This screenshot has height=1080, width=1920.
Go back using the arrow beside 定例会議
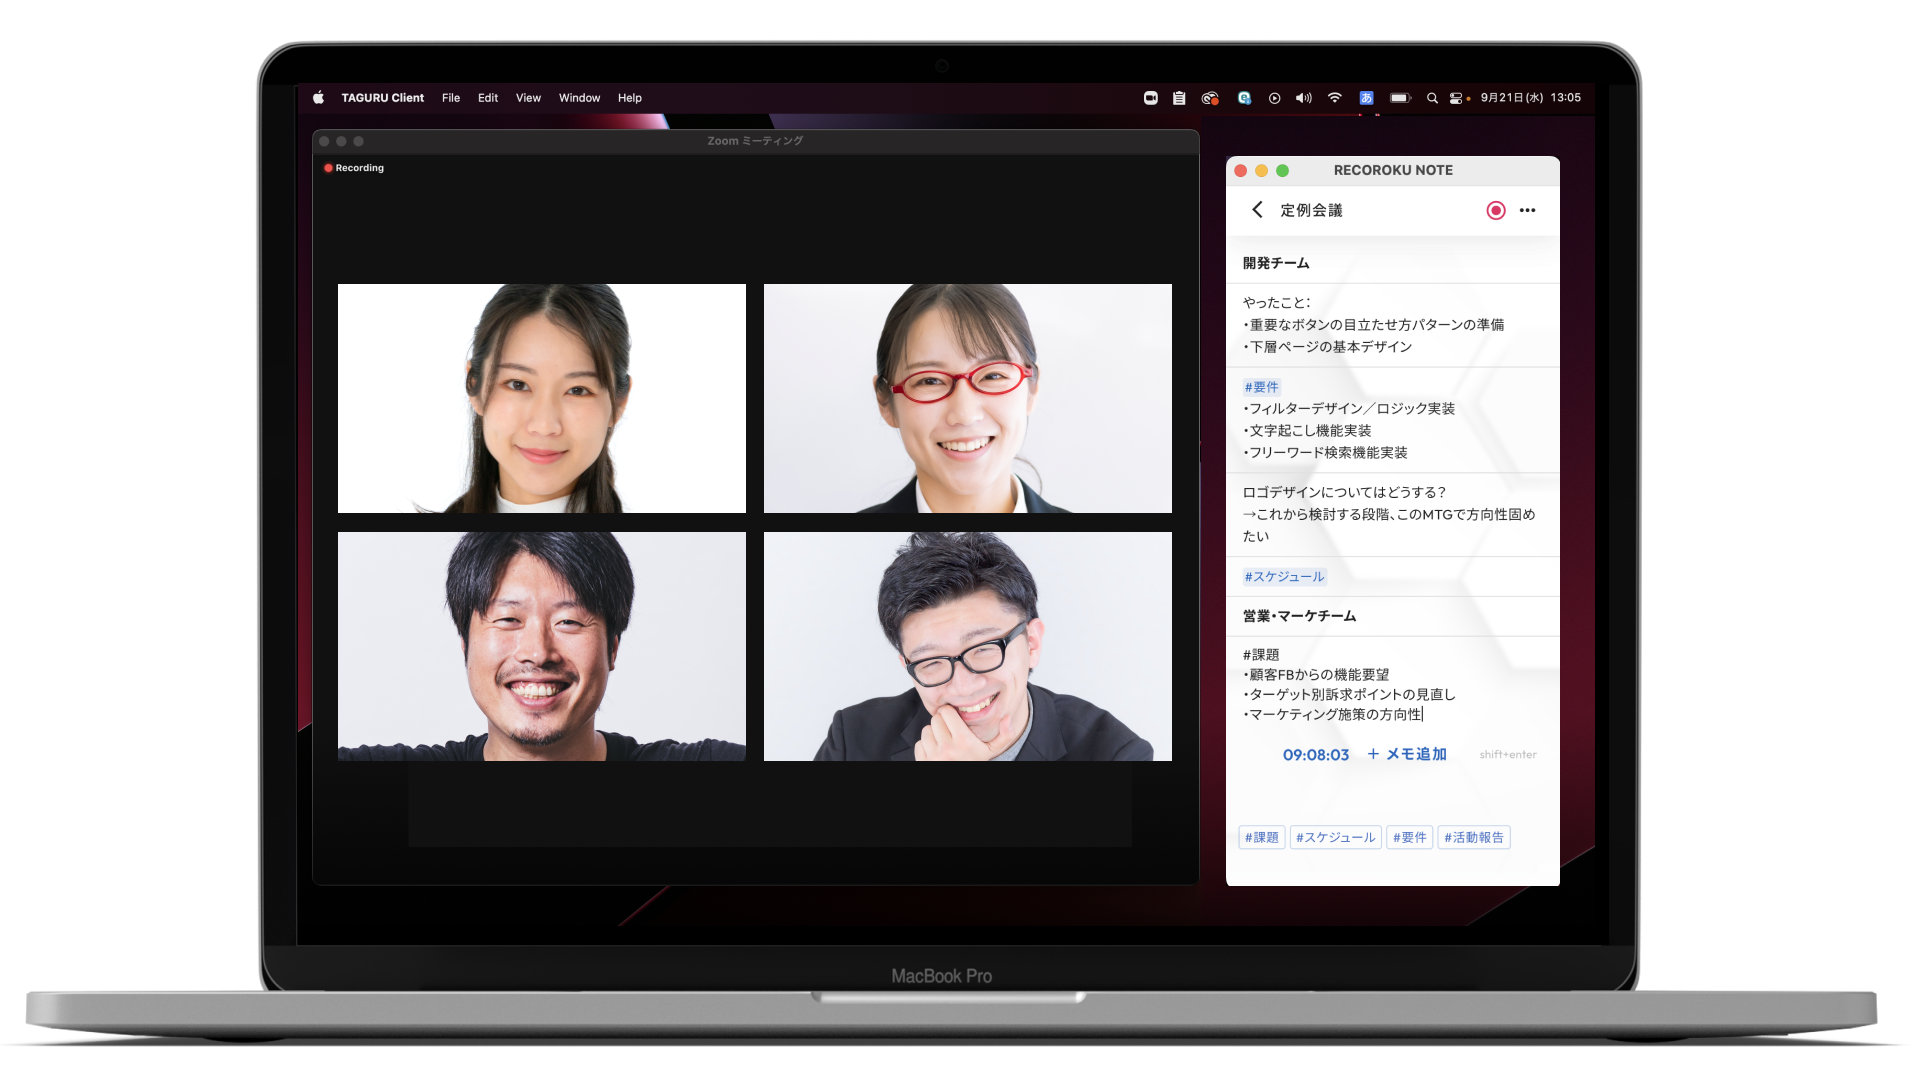click(1257, 210)
